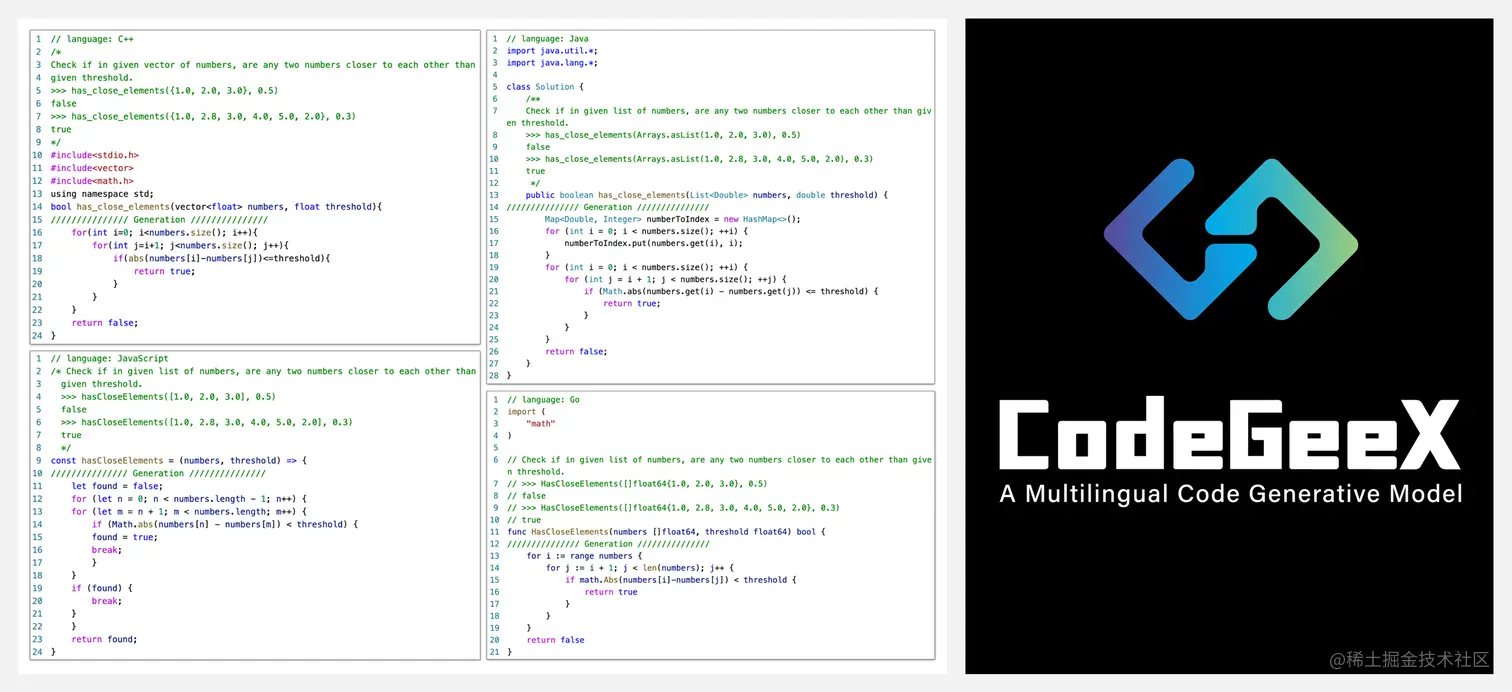Select the 'import java.util.*;' line
Screen dimensions: 1512x692
pos(552,51)
